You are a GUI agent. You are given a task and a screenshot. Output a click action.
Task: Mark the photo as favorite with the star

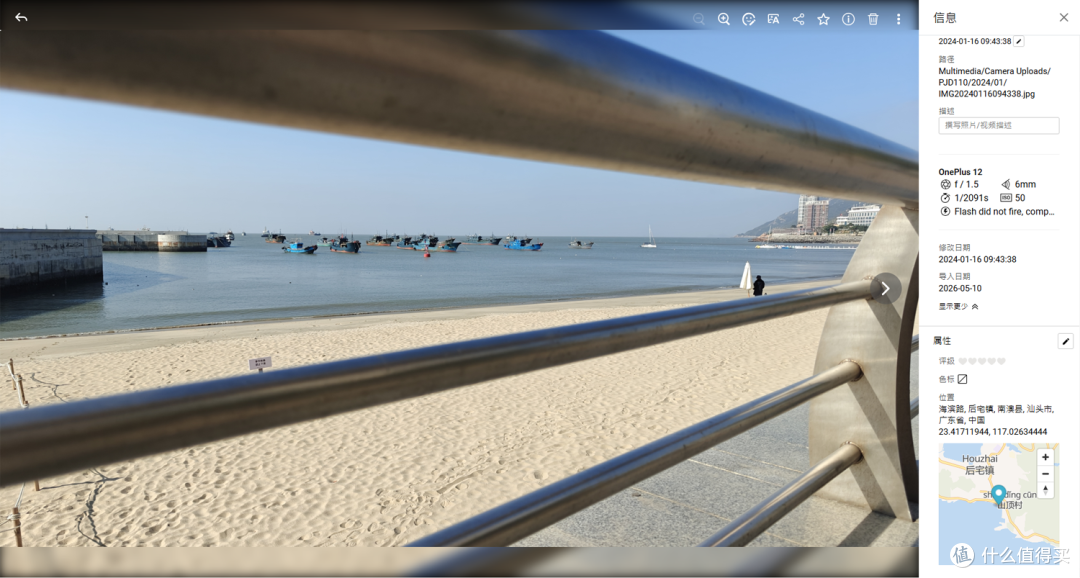[x=823, y=19]
